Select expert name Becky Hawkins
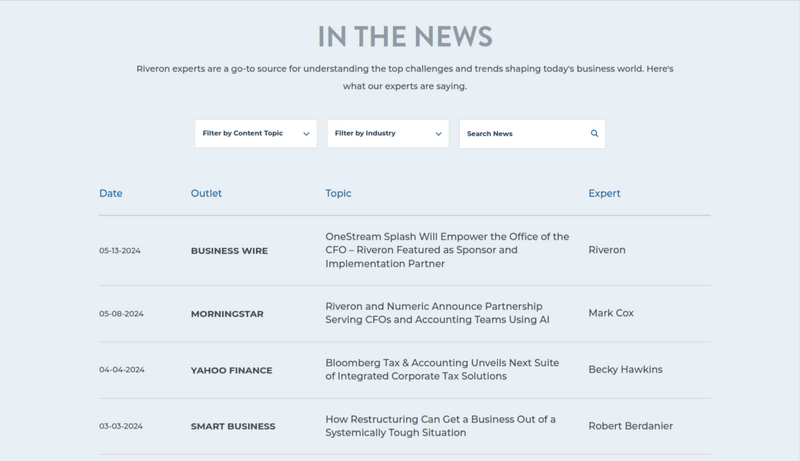Viewport: 800px width, 461px height. click(625, 369)
